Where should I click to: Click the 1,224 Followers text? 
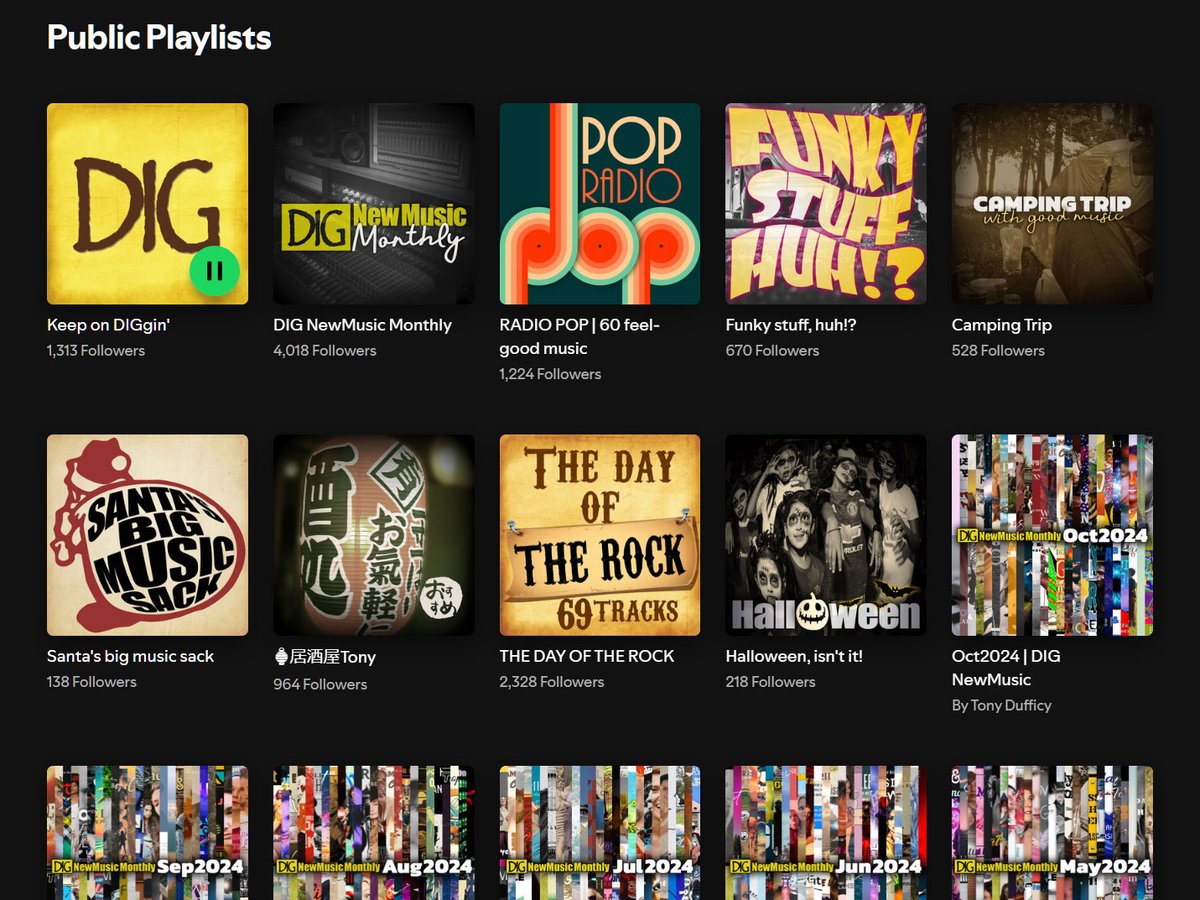pos(551,374)
